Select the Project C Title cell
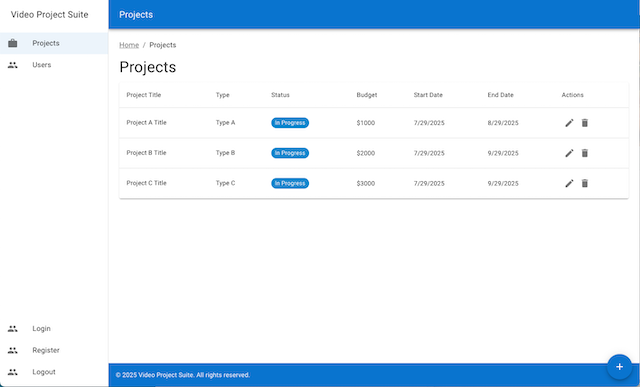640x387 pixels. [x=147, y=183]
